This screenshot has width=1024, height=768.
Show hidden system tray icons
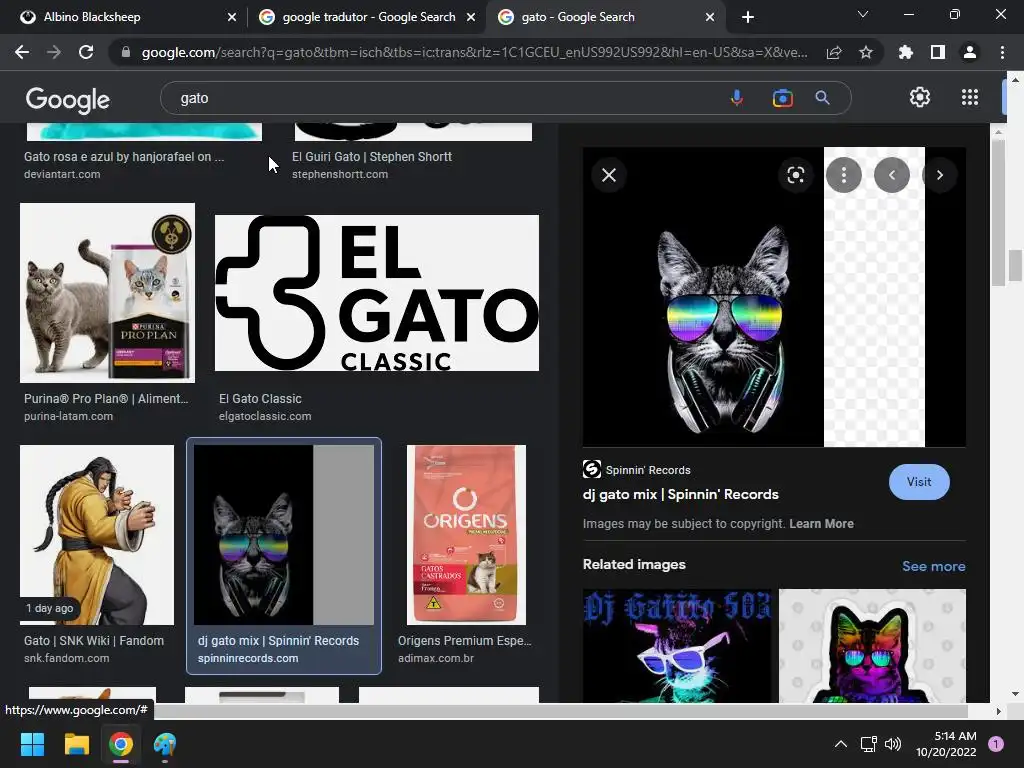(841, 744)
